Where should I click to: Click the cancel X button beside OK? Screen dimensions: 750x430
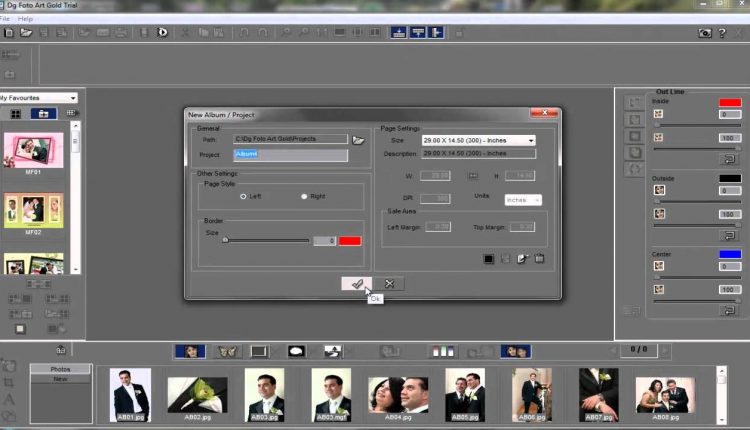point(389,283)
